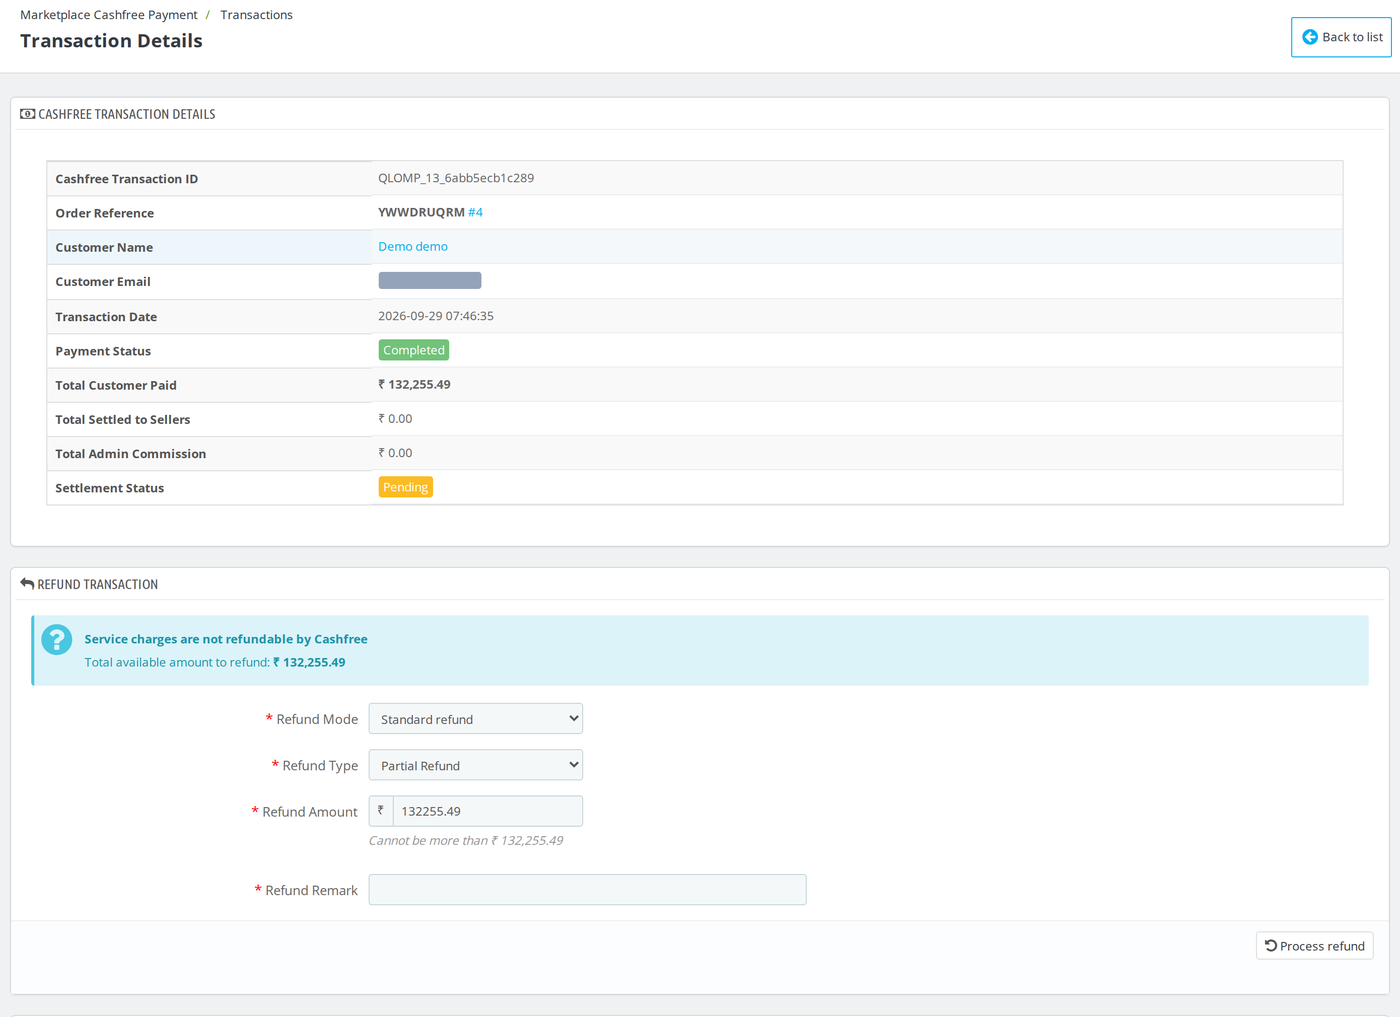
Task: Select transaction ID QLOMP_13_6abb5ecb1c289
Action: click(456, 178)
